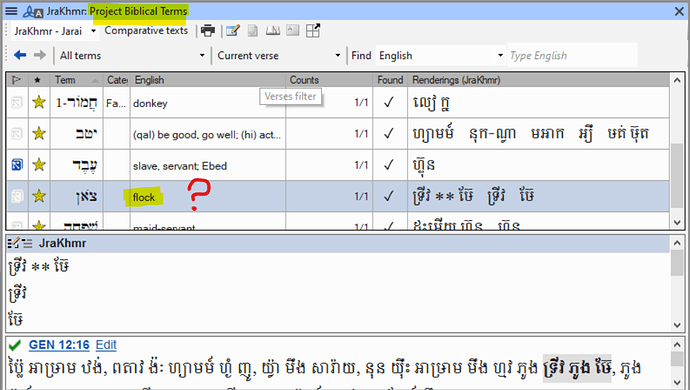The width and height of the screenshot is (690, 390).
Task: Click Comparative texts in the toolbar
Action: (x=146, y=30)
